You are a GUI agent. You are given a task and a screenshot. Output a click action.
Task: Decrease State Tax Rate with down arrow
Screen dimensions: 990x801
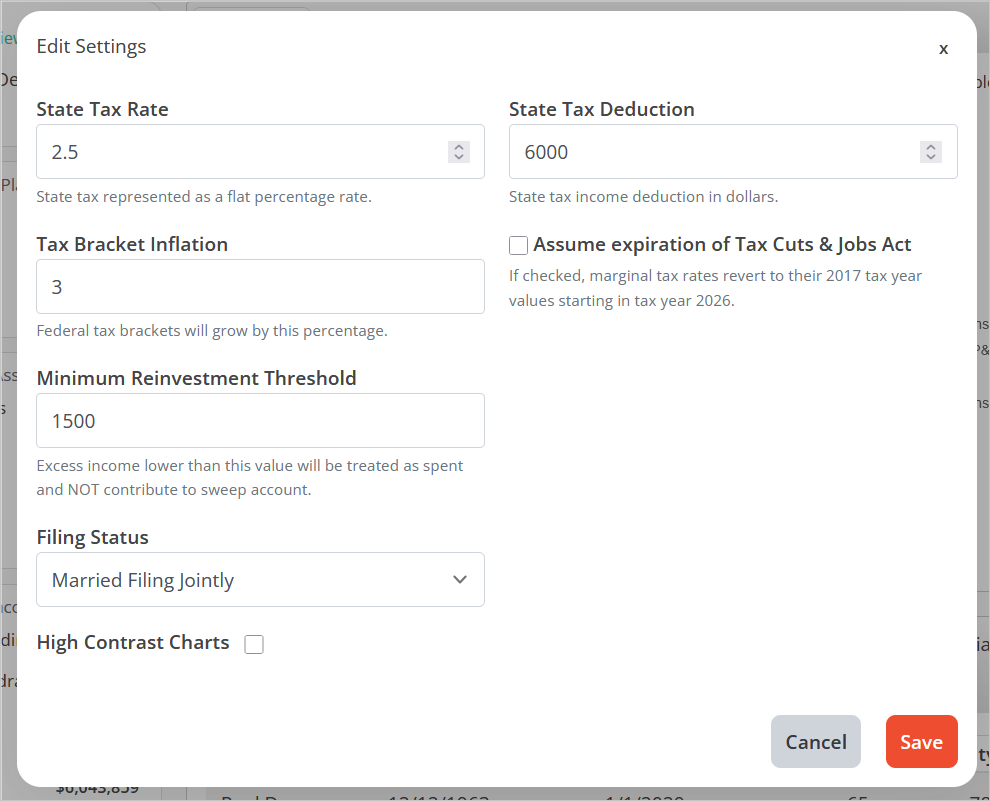tap(459, 157)
